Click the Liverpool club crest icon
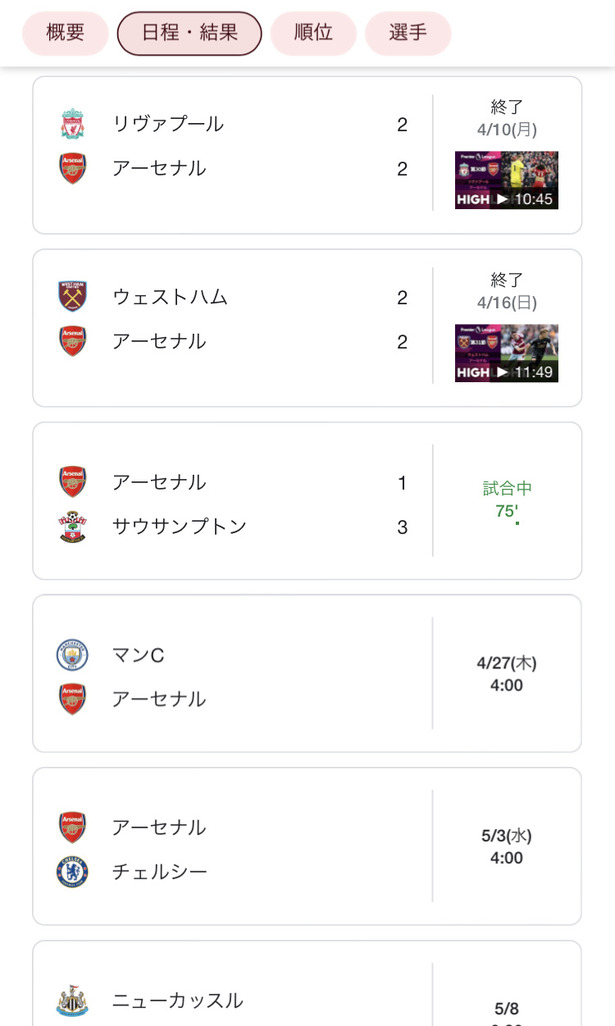The width and height of the screenshot is (615, 1026). (x=72, y=125)
